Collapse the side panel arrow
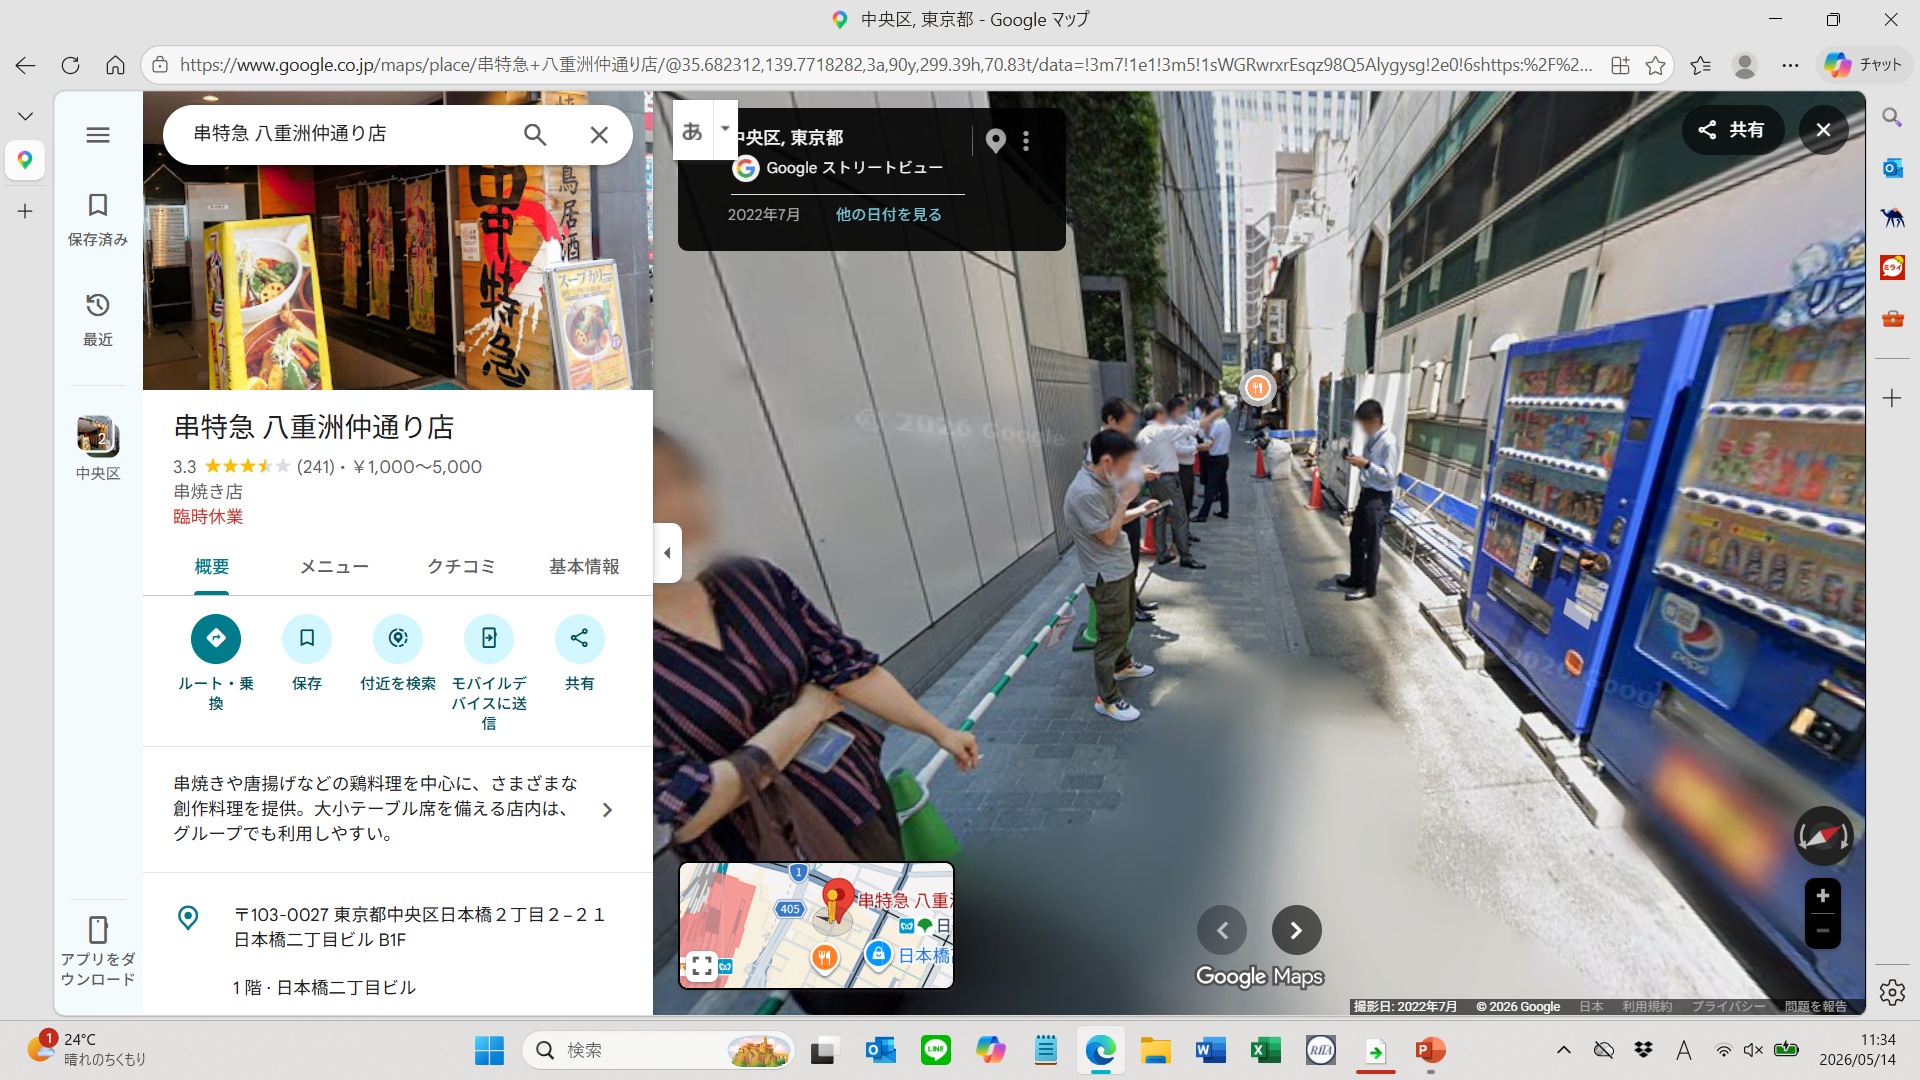1920x1080 pixels. (667, 553)
